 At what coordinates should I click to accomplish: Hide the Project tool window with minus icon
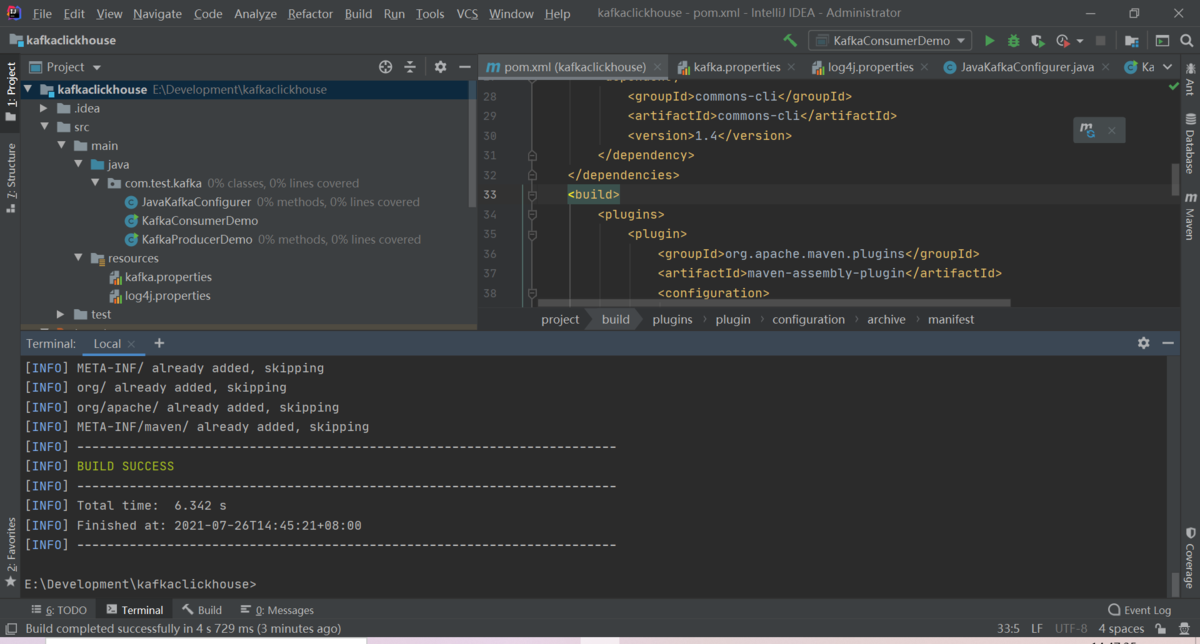coord(465,67)
